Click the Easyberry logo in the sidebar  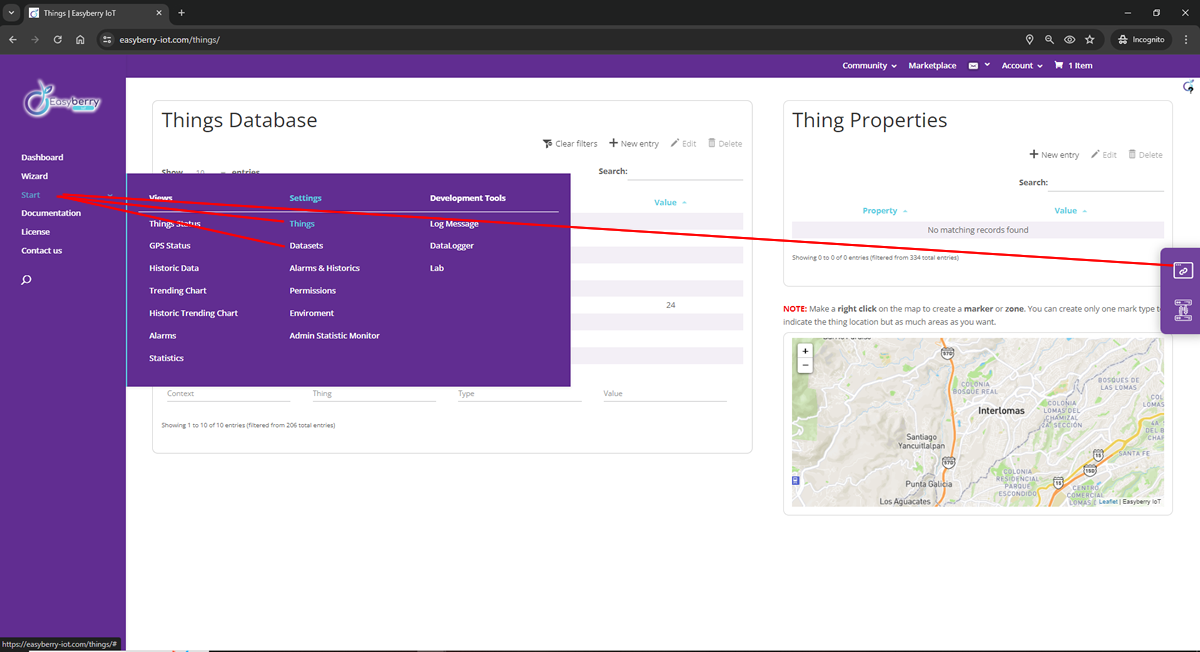[x=62, y=102]
